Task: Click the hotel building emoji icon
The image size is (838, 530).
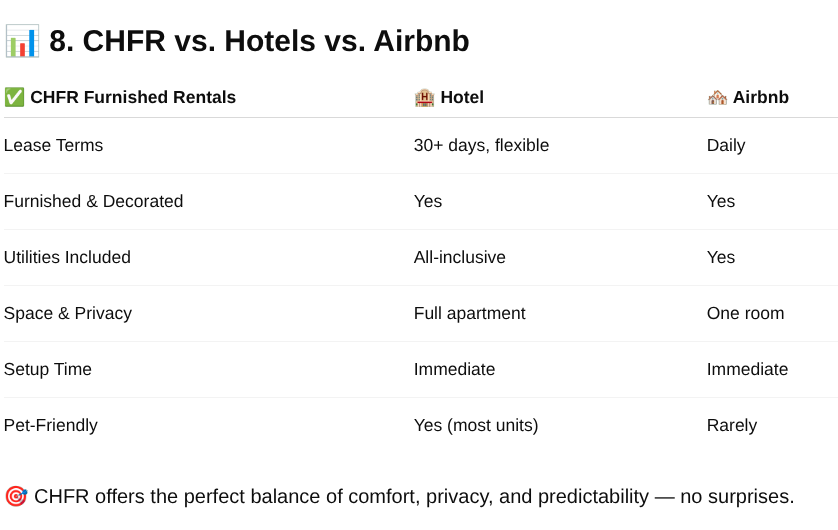Action: [x=424, y=98]
